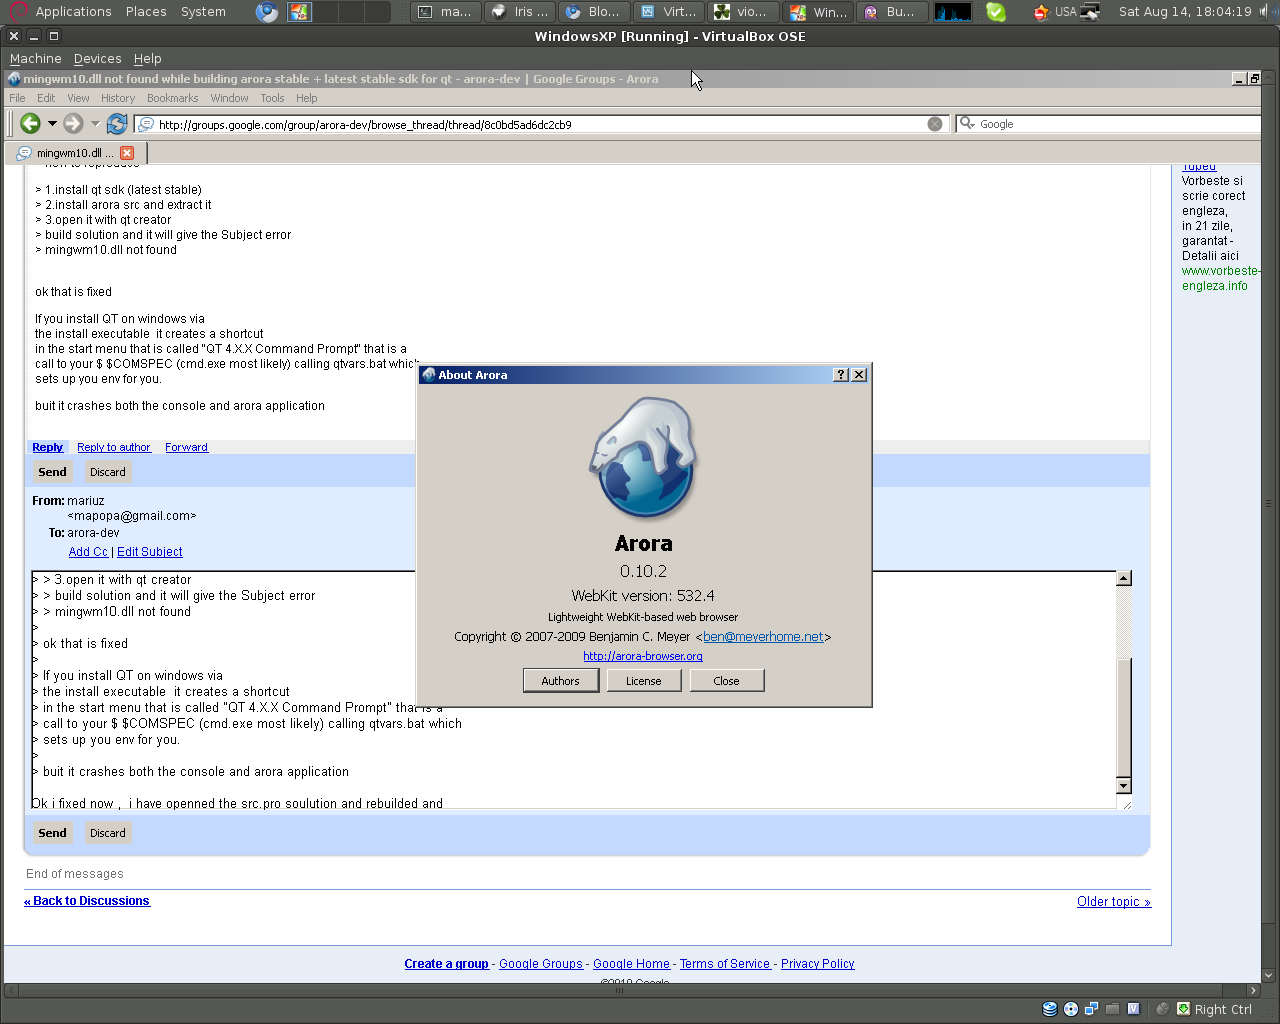
Task: Click the Arora back navigation arrow
Action: pos(30,123)
